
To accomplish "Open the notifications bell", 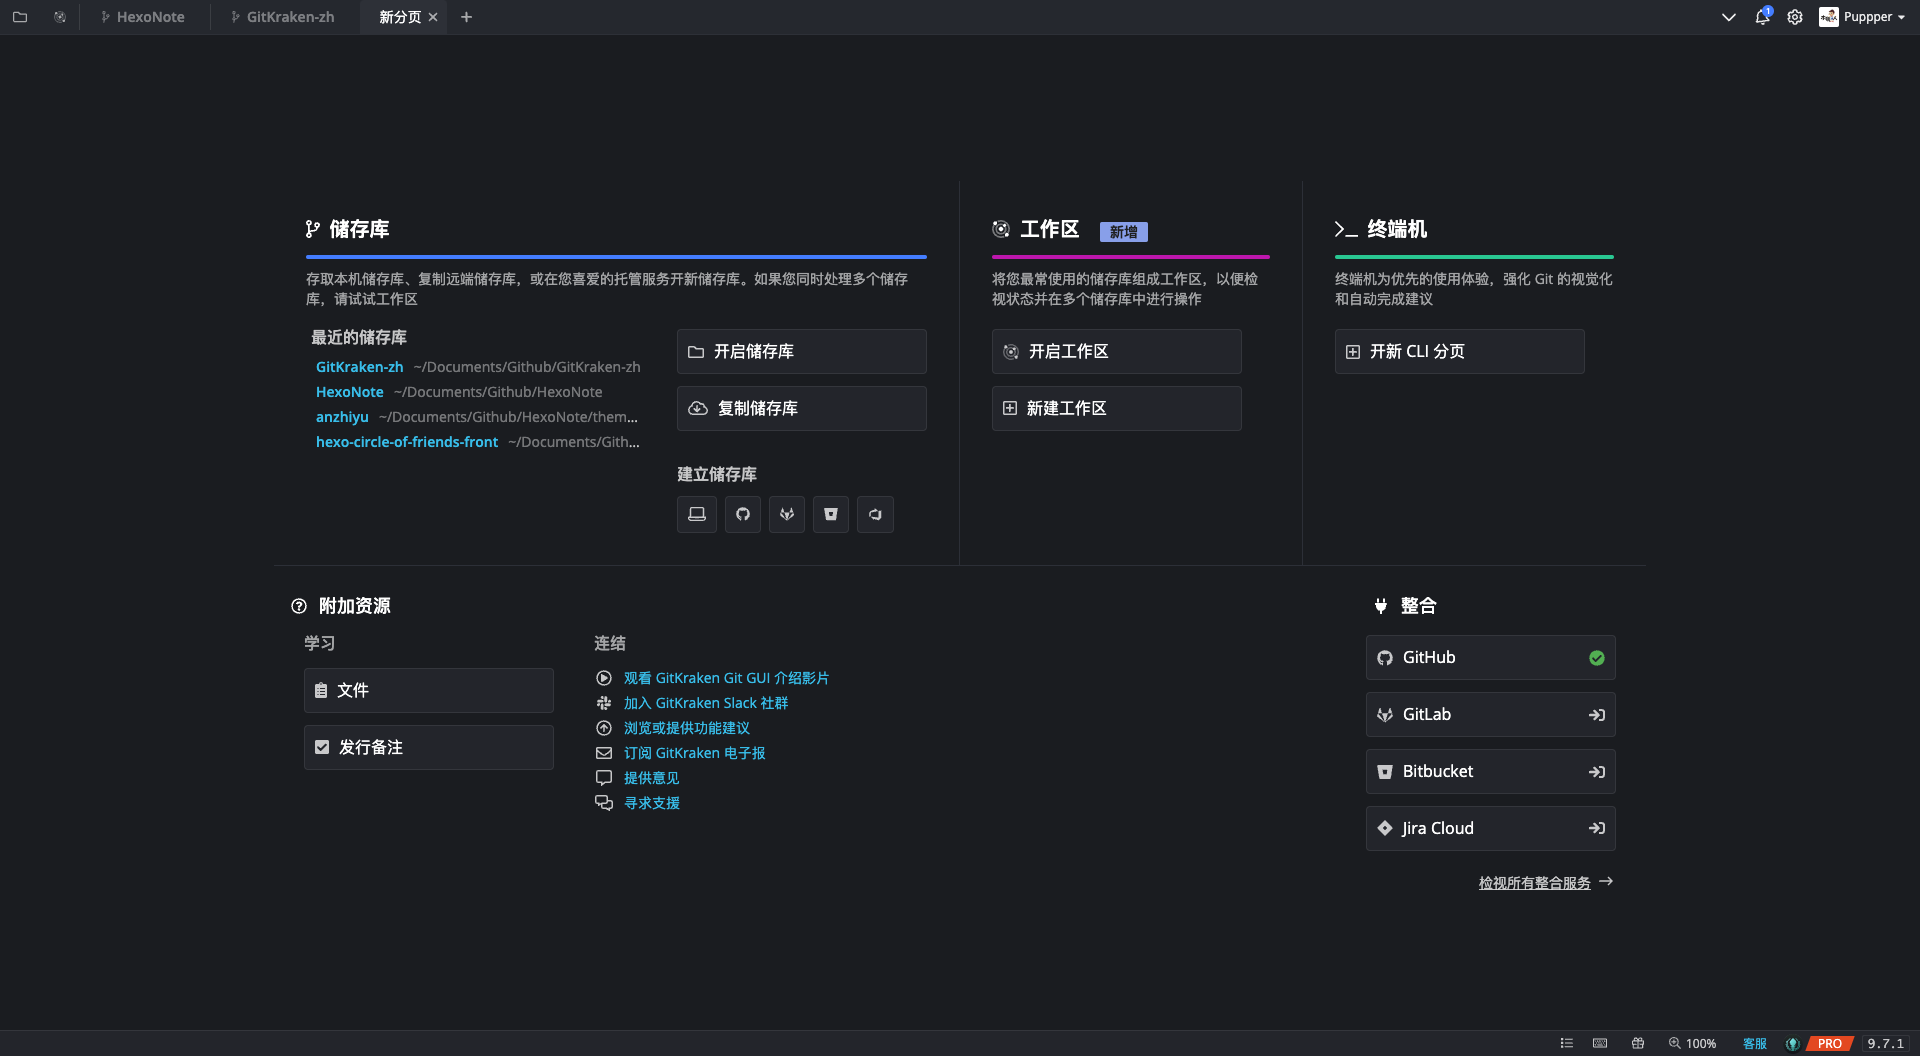I will click(x=1762, y=17).
